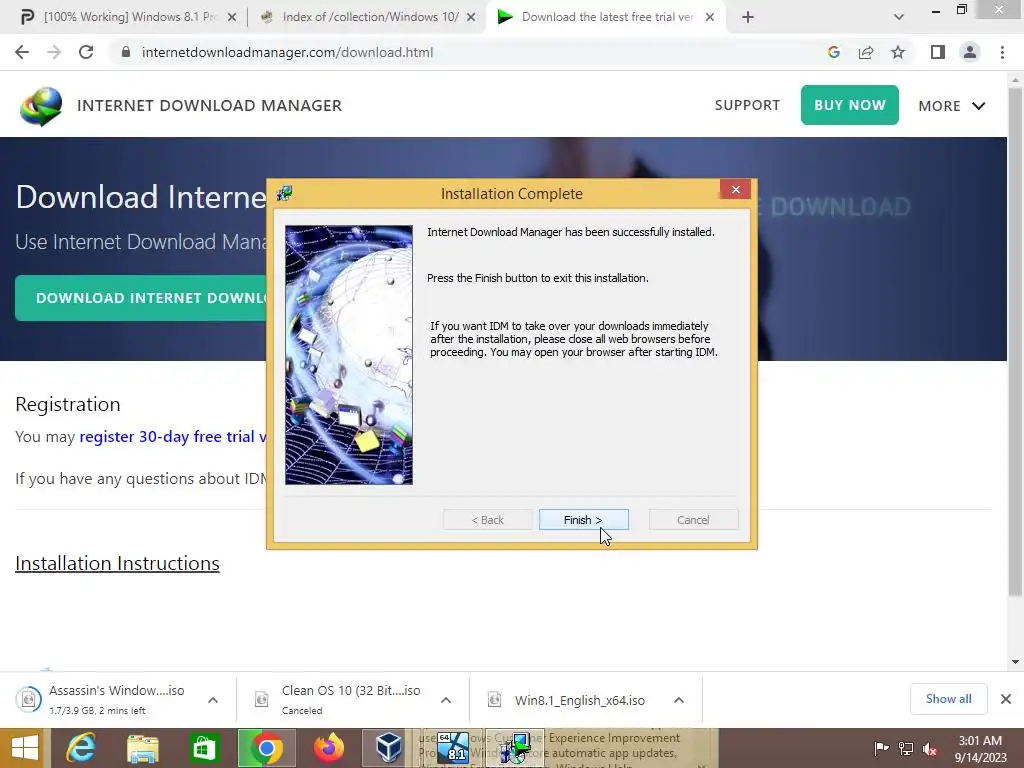Click the Assassin's download progress icon

(29, 699)
